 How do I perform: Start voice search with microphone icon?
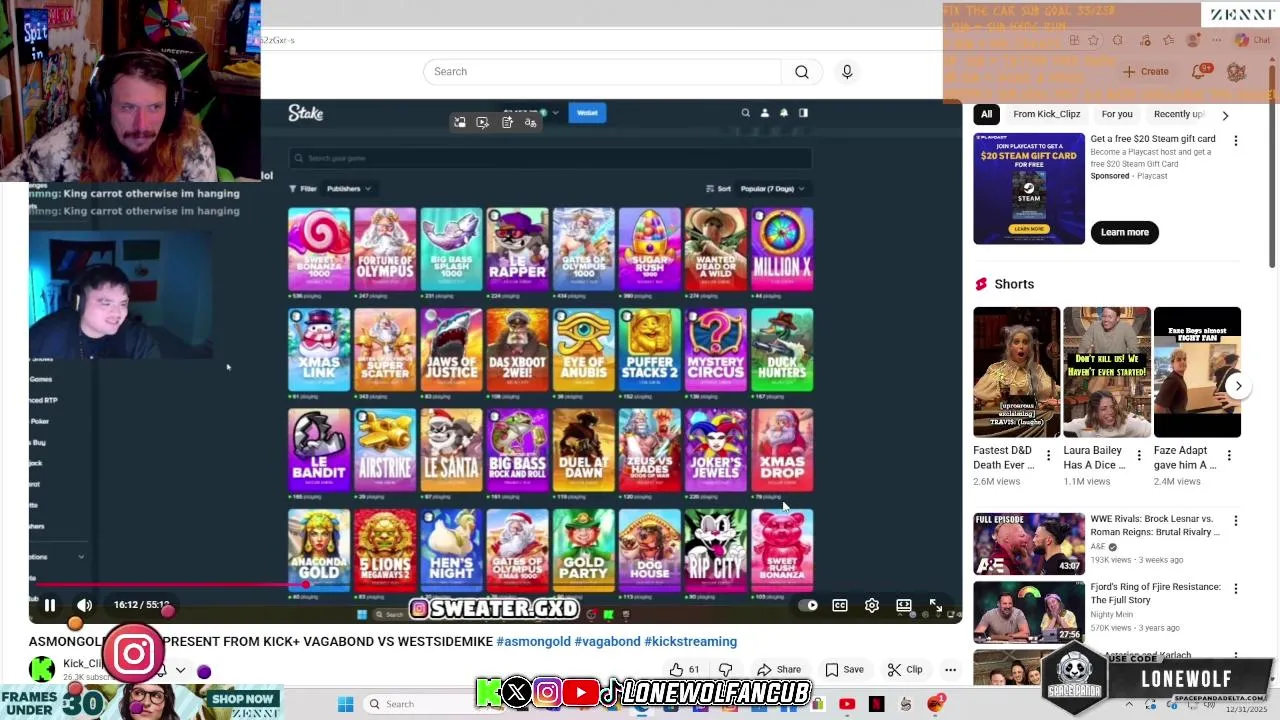pos(847,72)
